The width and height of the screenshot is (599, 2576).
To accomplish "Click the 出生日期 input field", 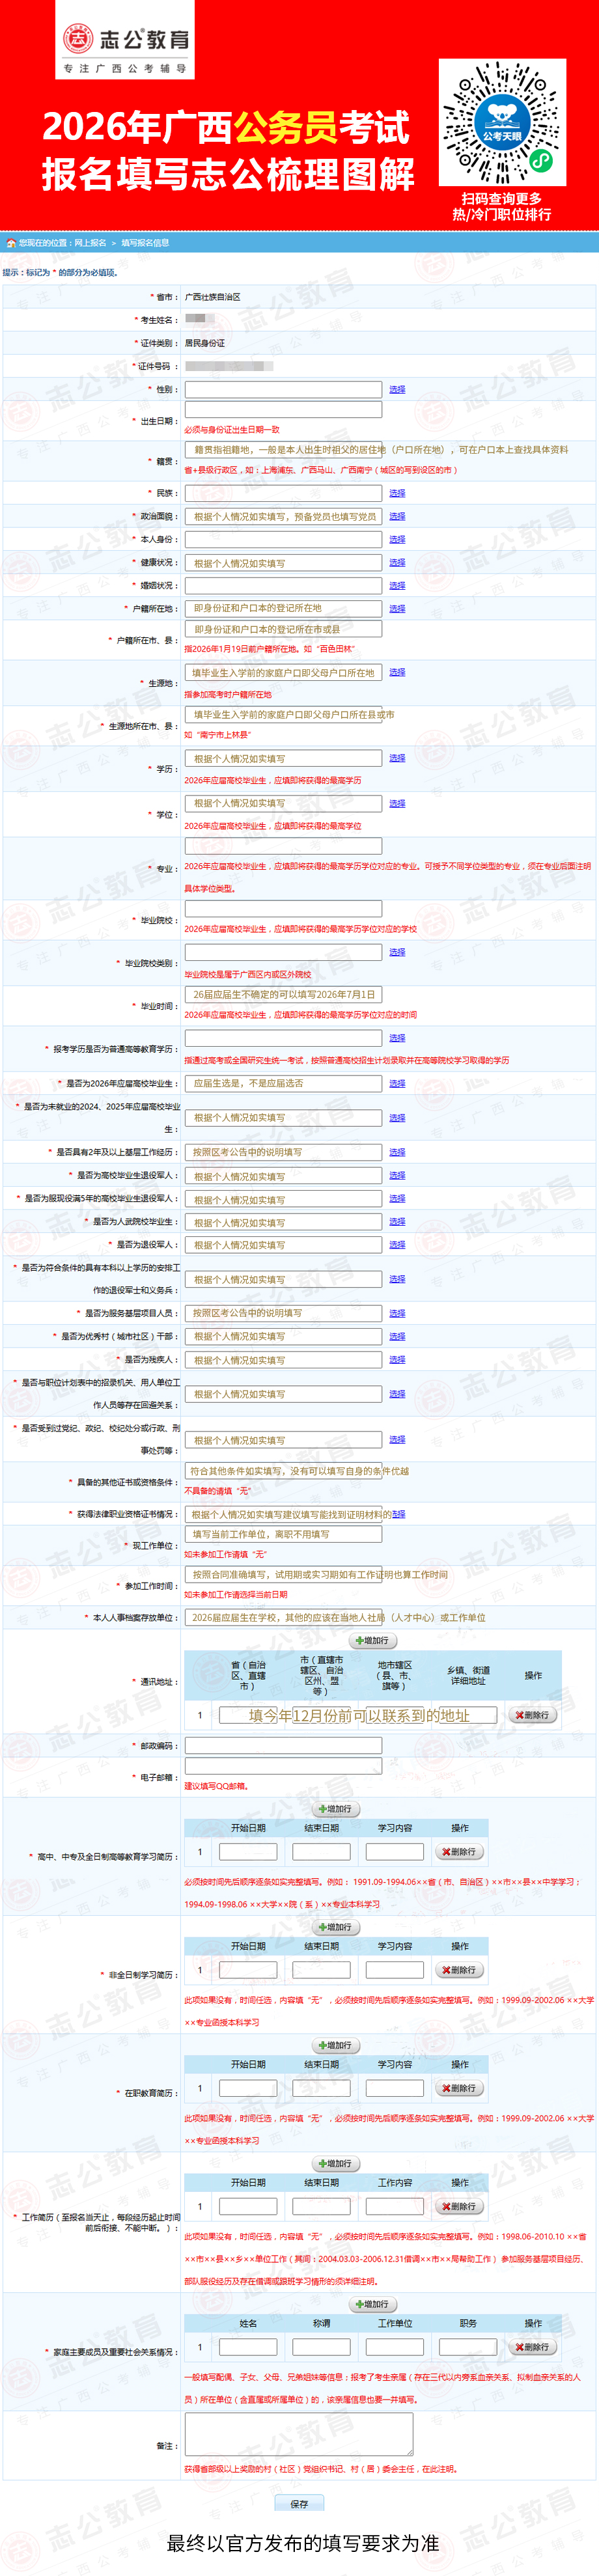I will tap(283, 410).
